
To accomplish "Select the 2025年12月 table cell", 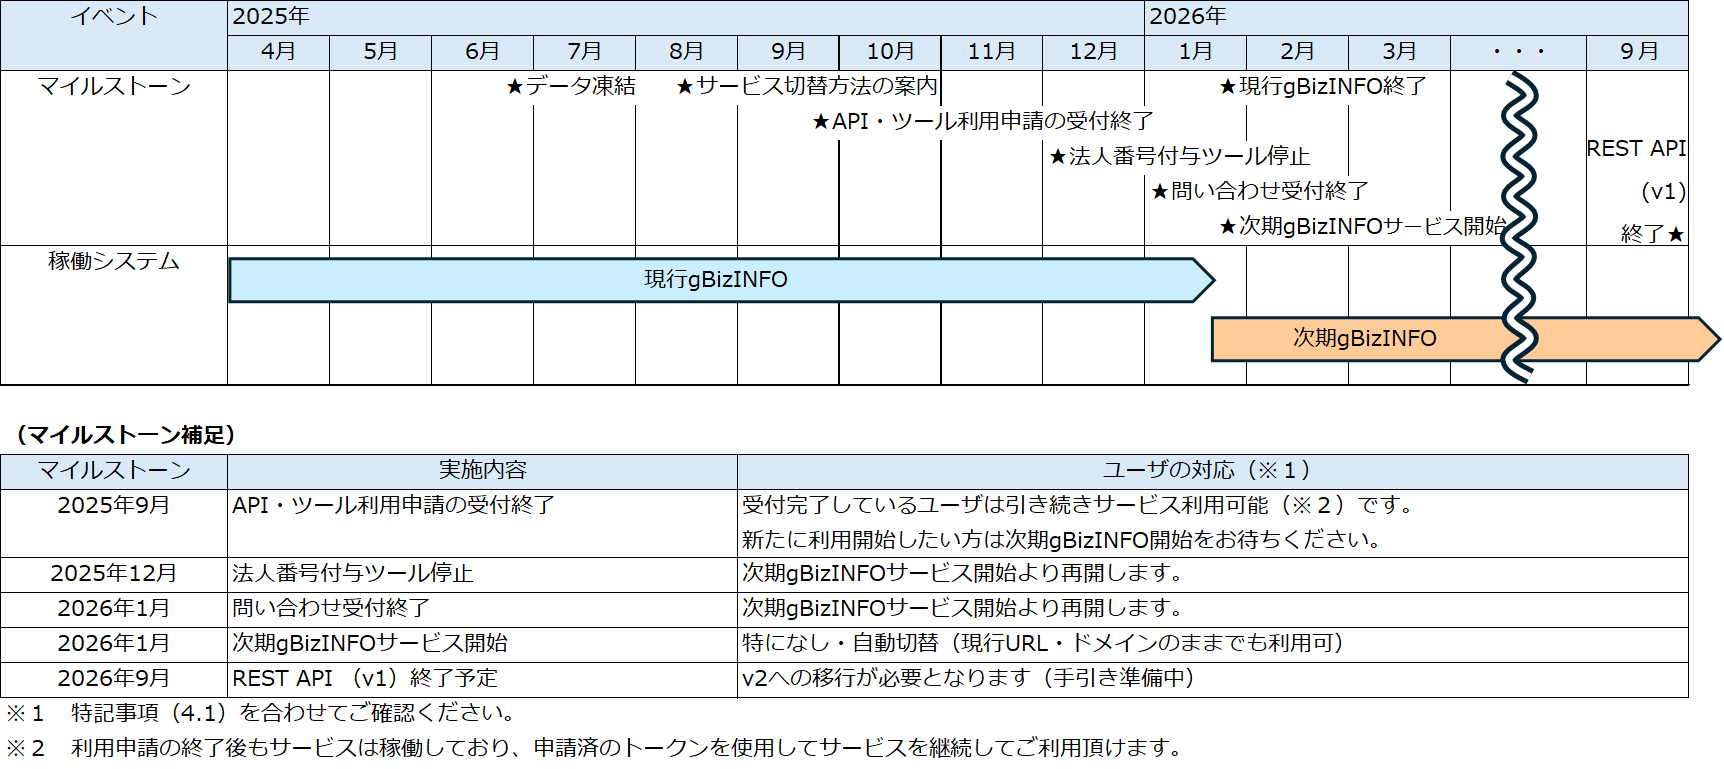I will coord(114,574).
